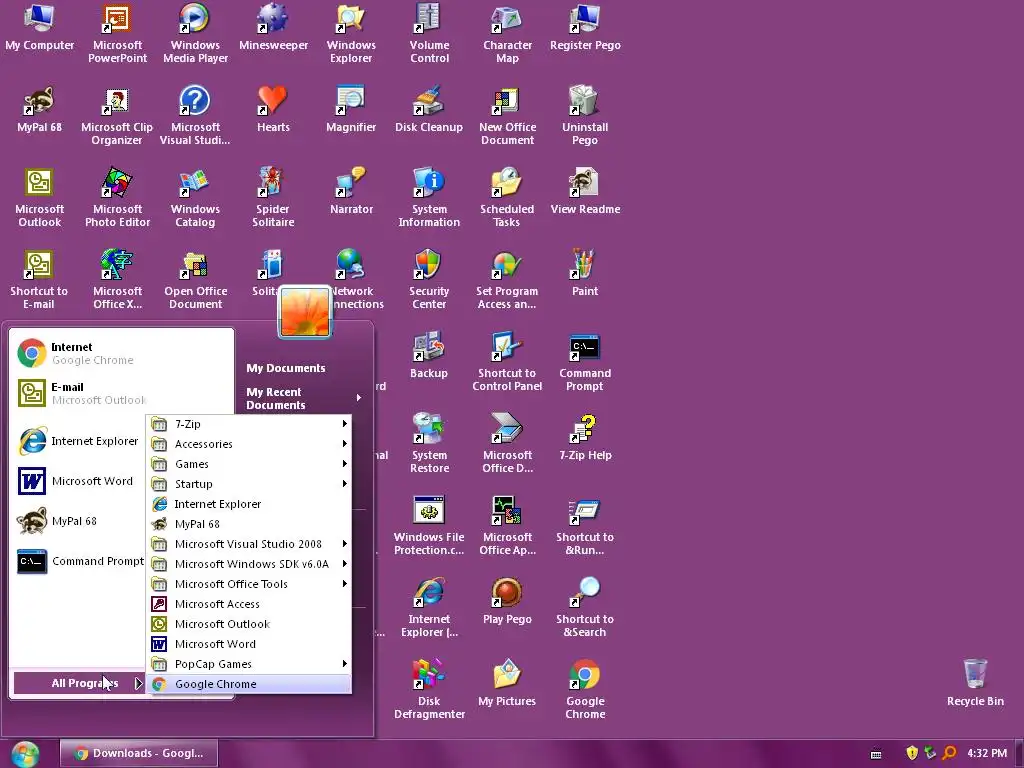Select the Volume Control desktop icon
Viewport: 1024px width, 768px height.
[x=429, y=33]
